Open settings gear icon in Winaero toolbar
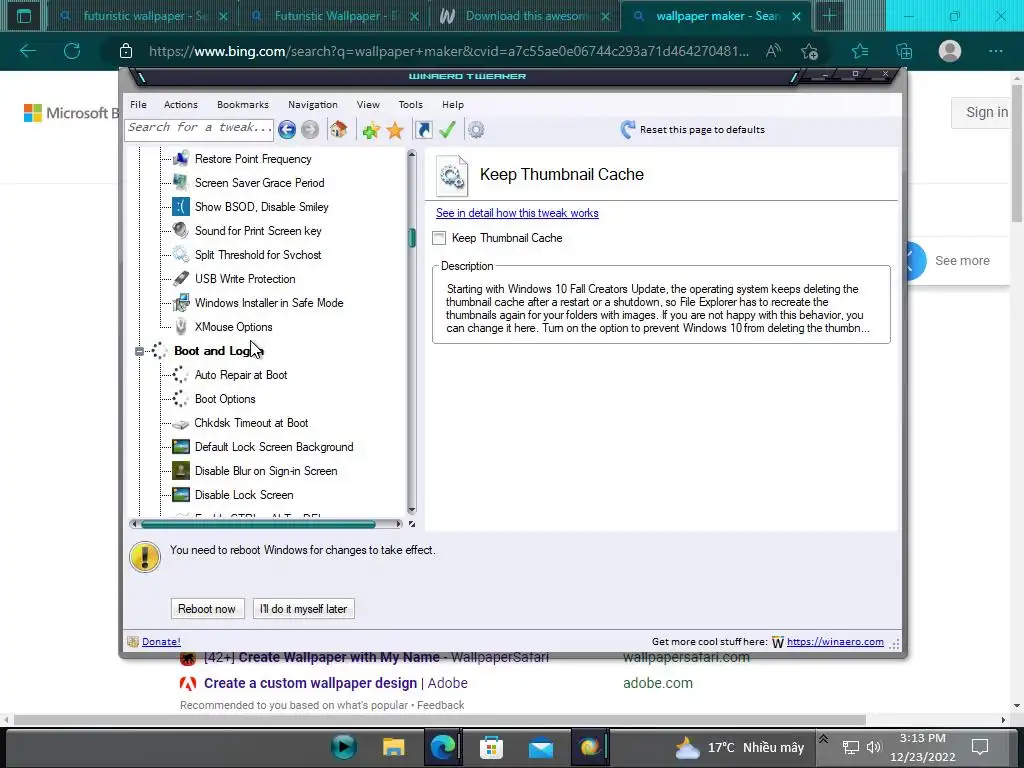Viewport: 1024px width, 768px height. (x=476, y=130)
